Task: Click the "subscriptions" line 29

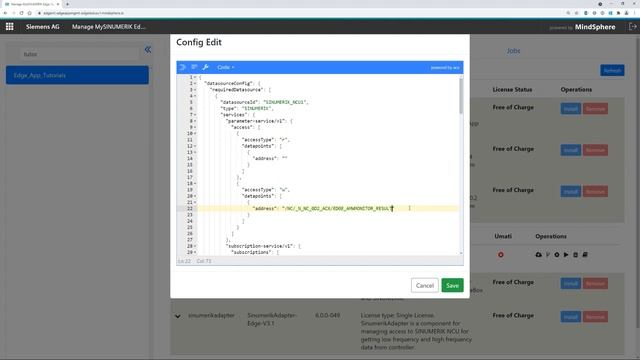Action: click(255, 252)
